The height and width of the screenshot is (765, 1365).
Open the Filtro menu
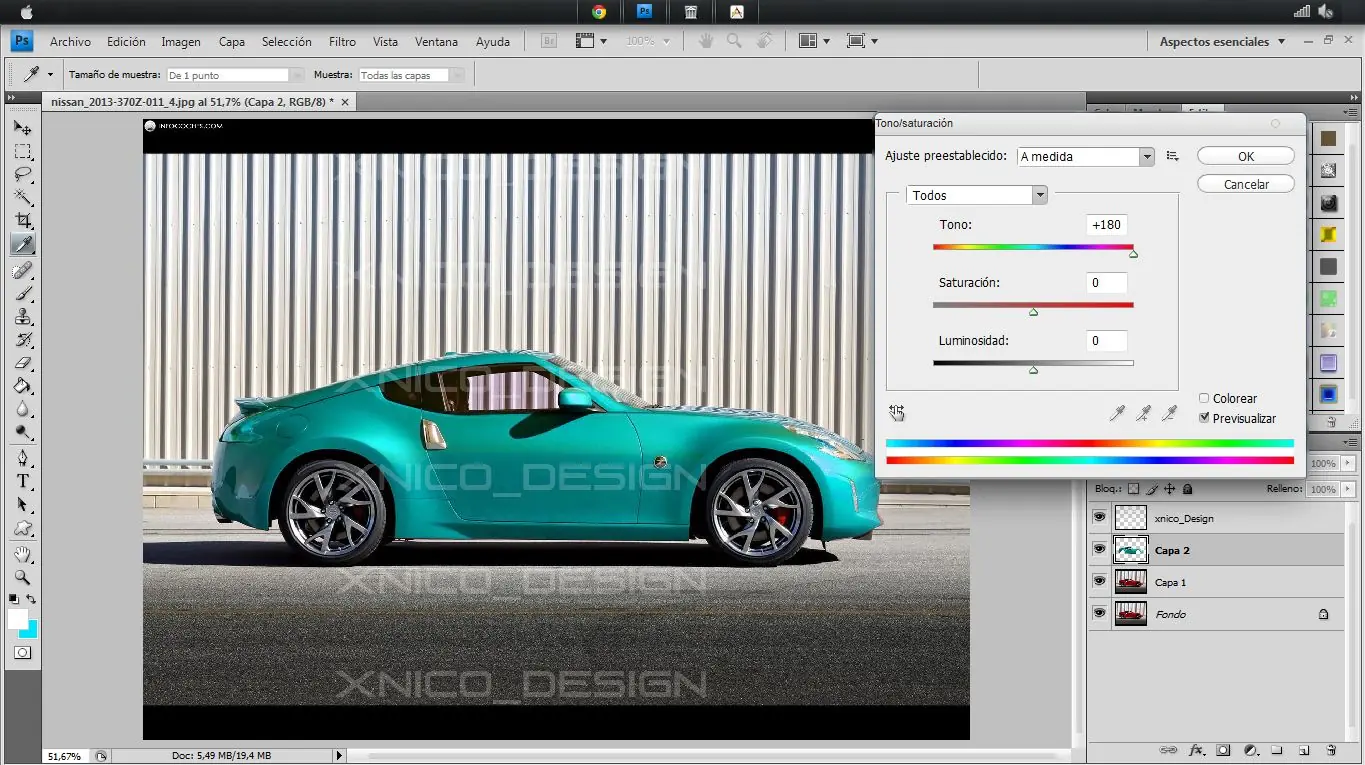point(342,42)
